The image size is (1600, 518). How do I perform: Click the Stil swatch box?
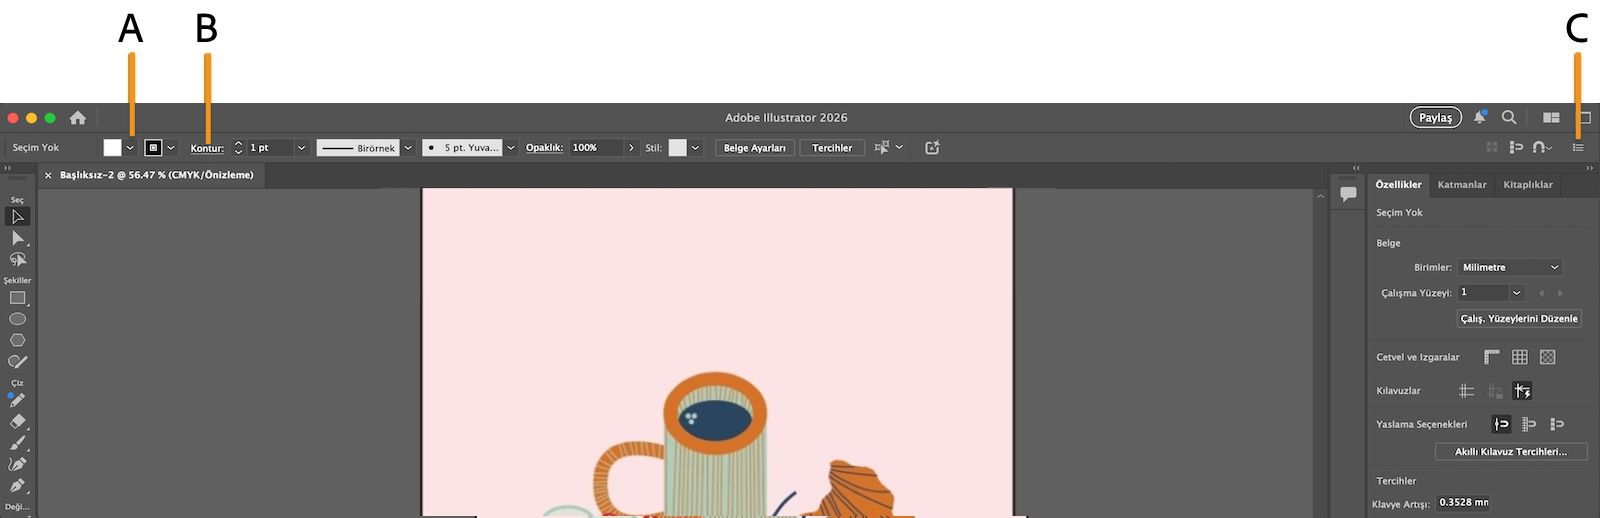[x=678, y=147]
